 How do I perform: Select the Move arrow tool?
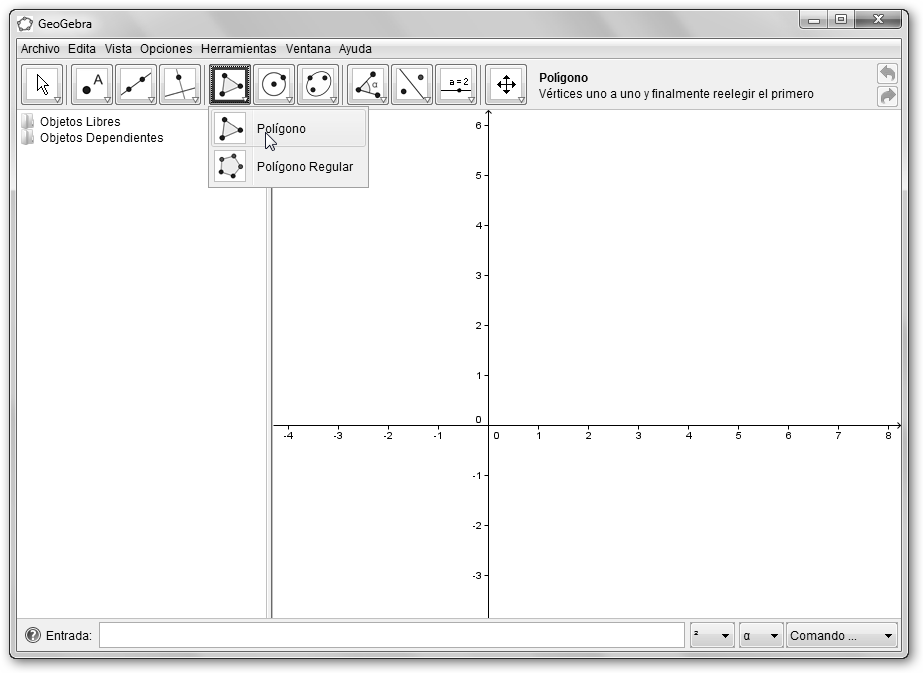point(42,85)
